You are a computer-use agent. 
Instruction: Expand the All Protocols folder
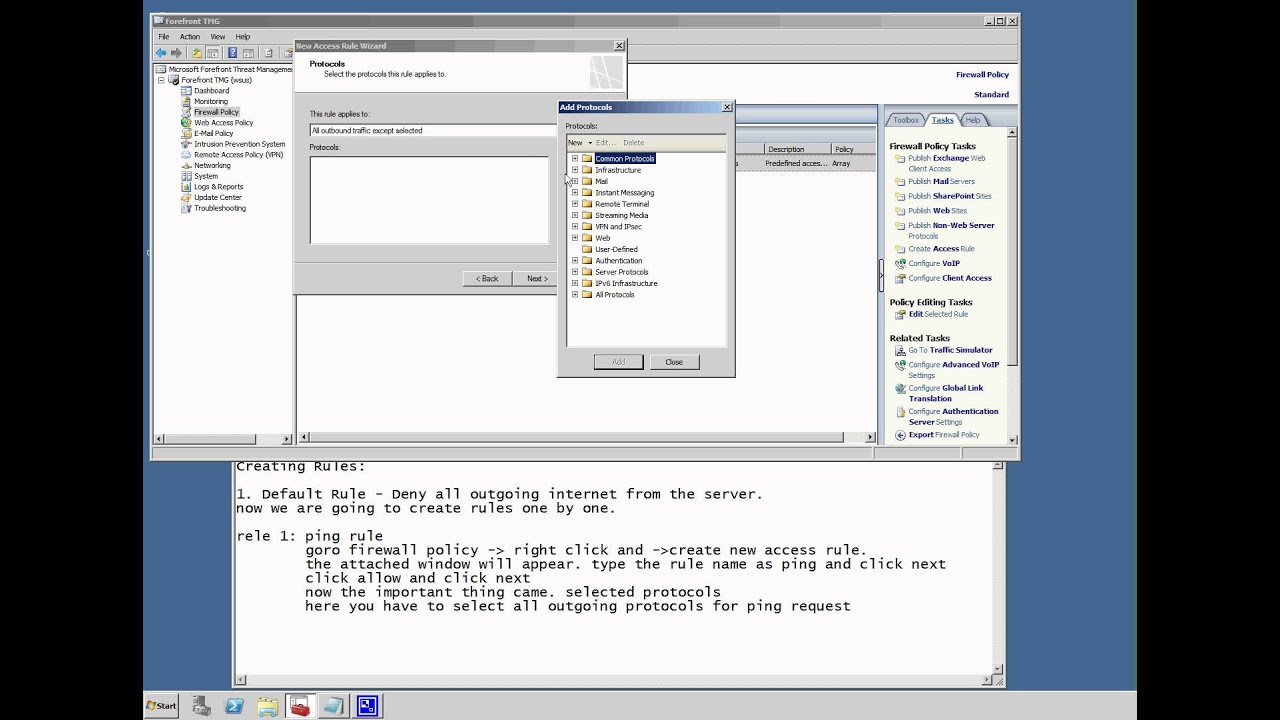pos(575,294)
